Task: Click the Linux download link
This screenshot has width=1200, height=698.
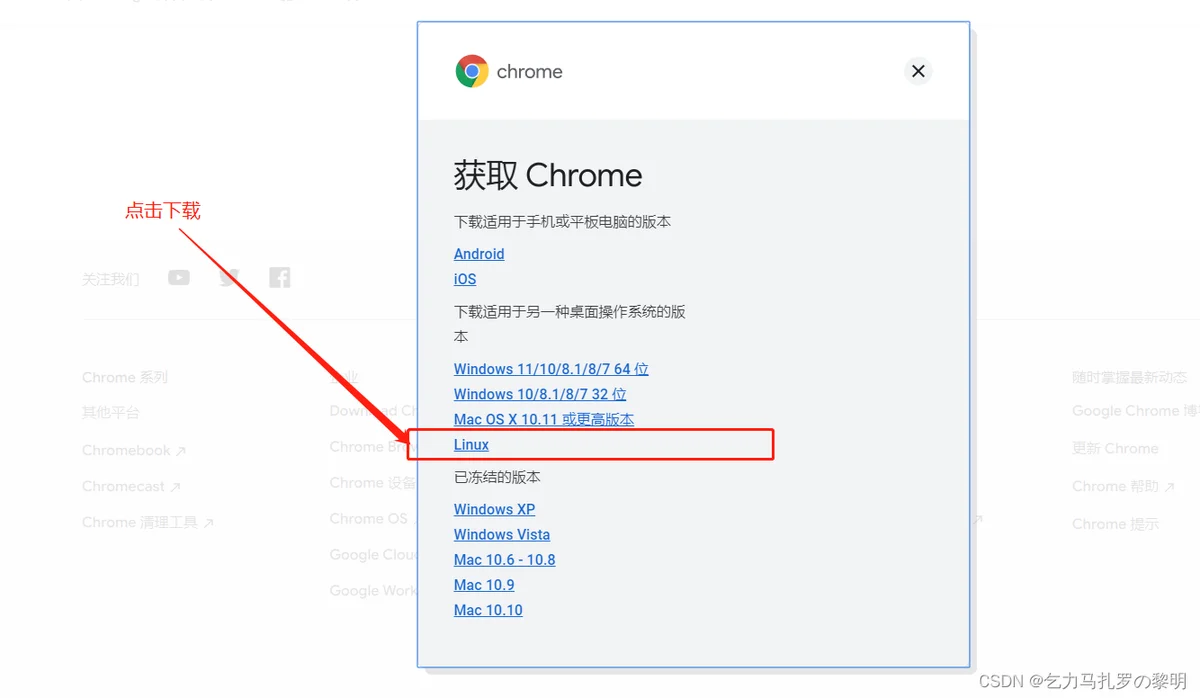Action: 471,445
